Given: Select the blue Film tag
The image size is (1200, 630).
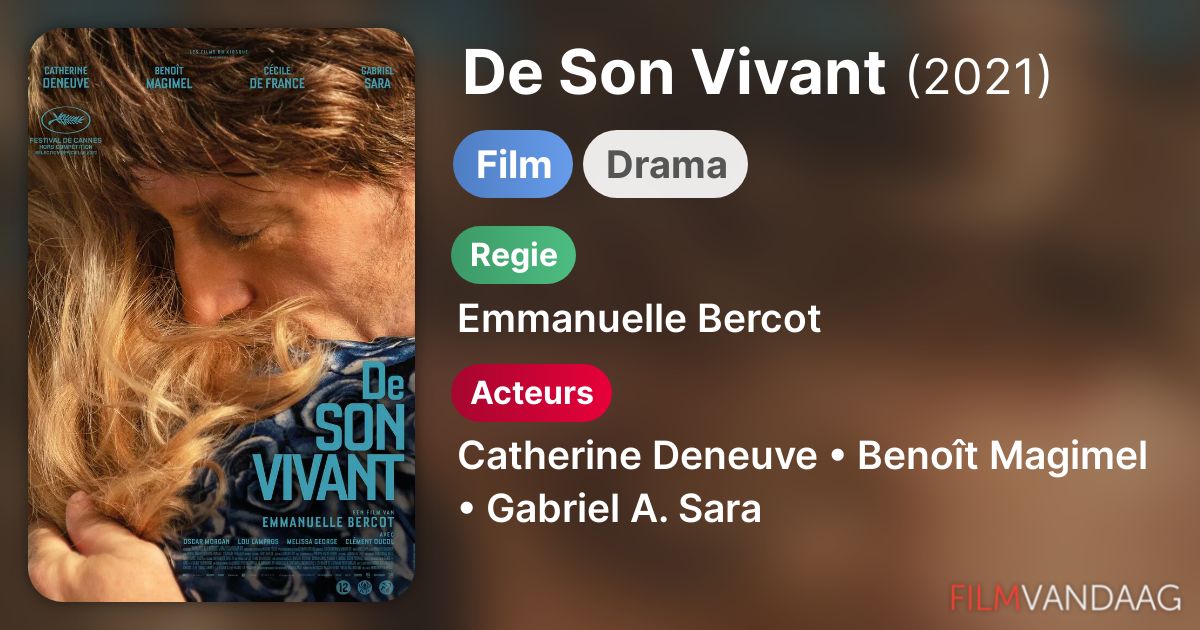Looking at the screenshot, I should [513, 164].
